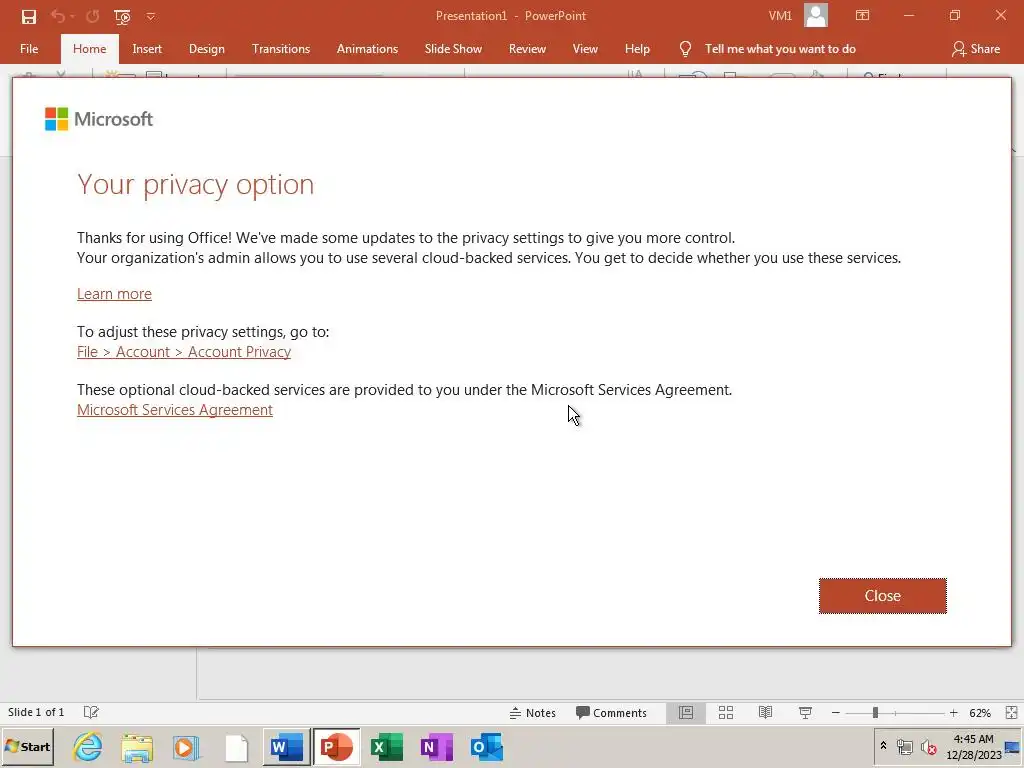Click the 62% zoom level
This screenshot has width=1024, height=768.
pyautogui.click(x=980, y=712)
